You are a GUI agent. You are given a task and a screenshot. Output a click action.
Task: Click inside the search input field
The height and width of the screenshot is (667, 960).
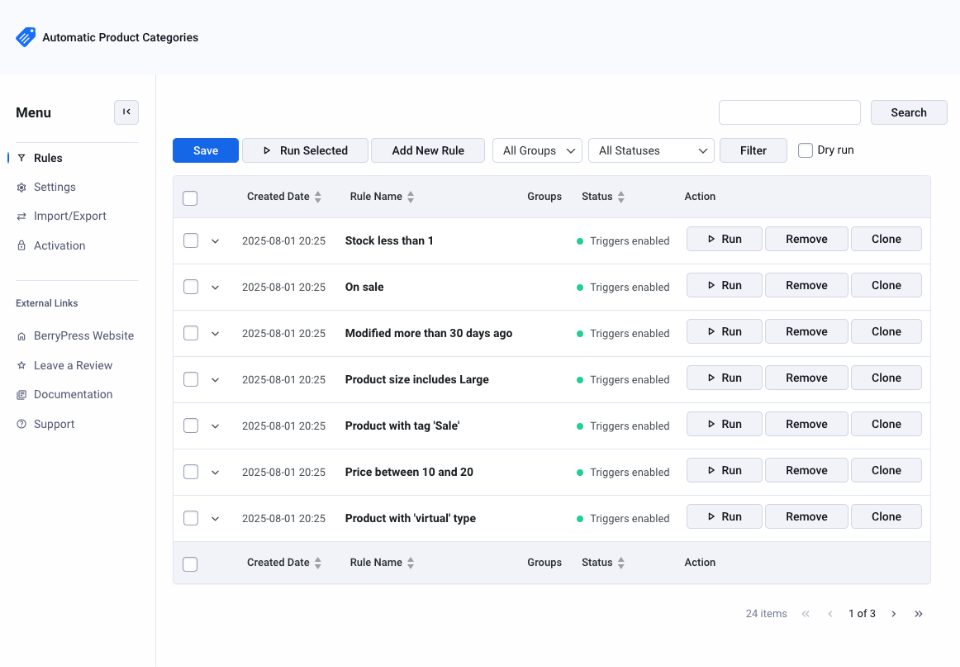pyautogui.click(x=789, y=112)
